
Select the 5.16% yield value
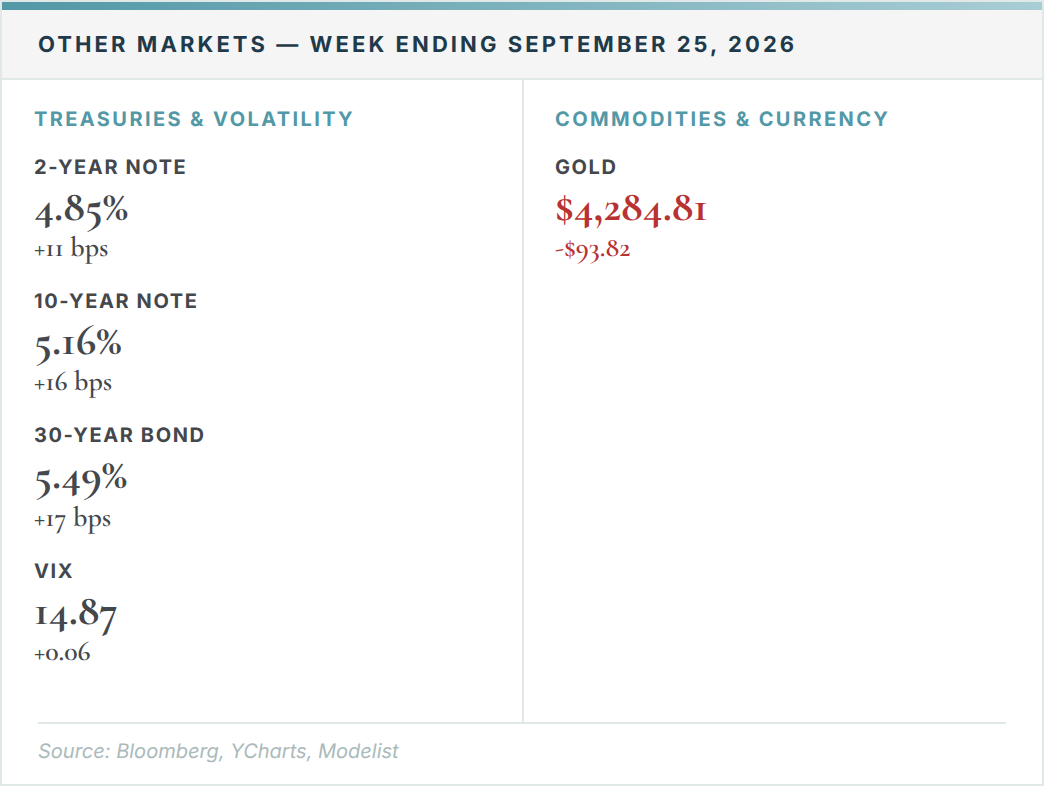pos(78,344)
